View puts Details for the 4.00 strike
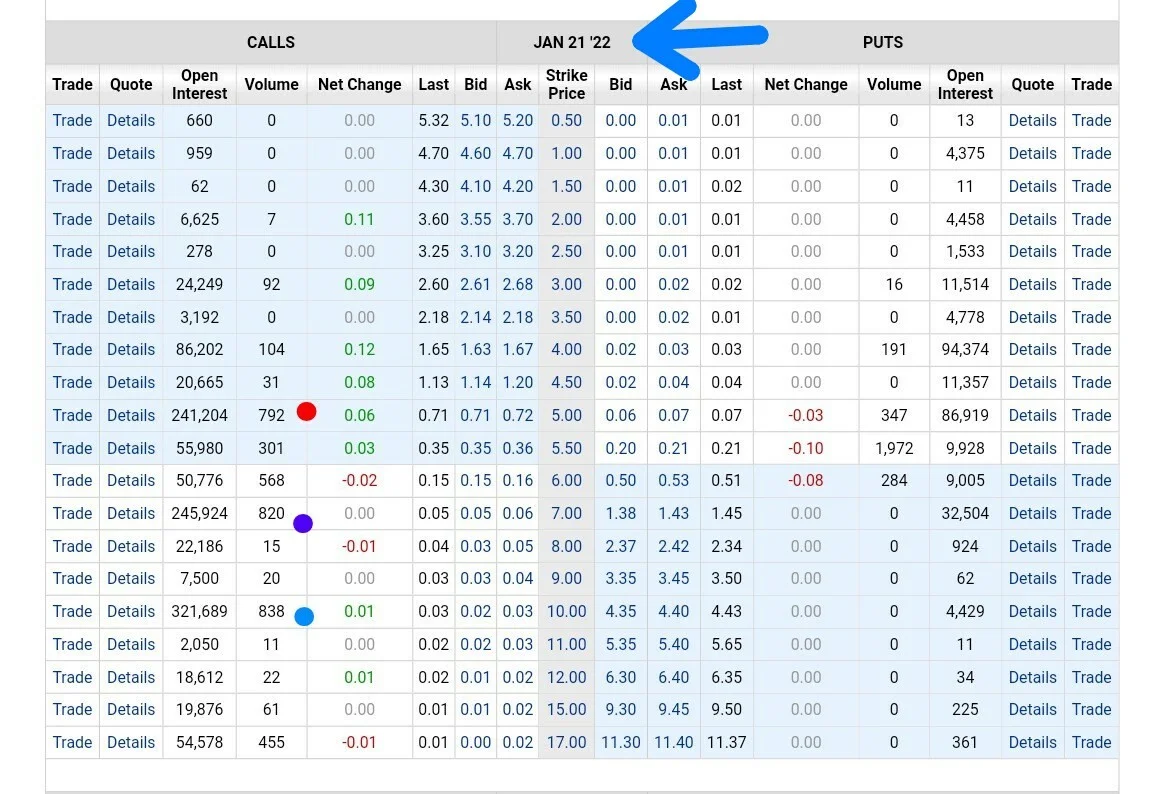1158x794 pixels. click(1032, 349)
